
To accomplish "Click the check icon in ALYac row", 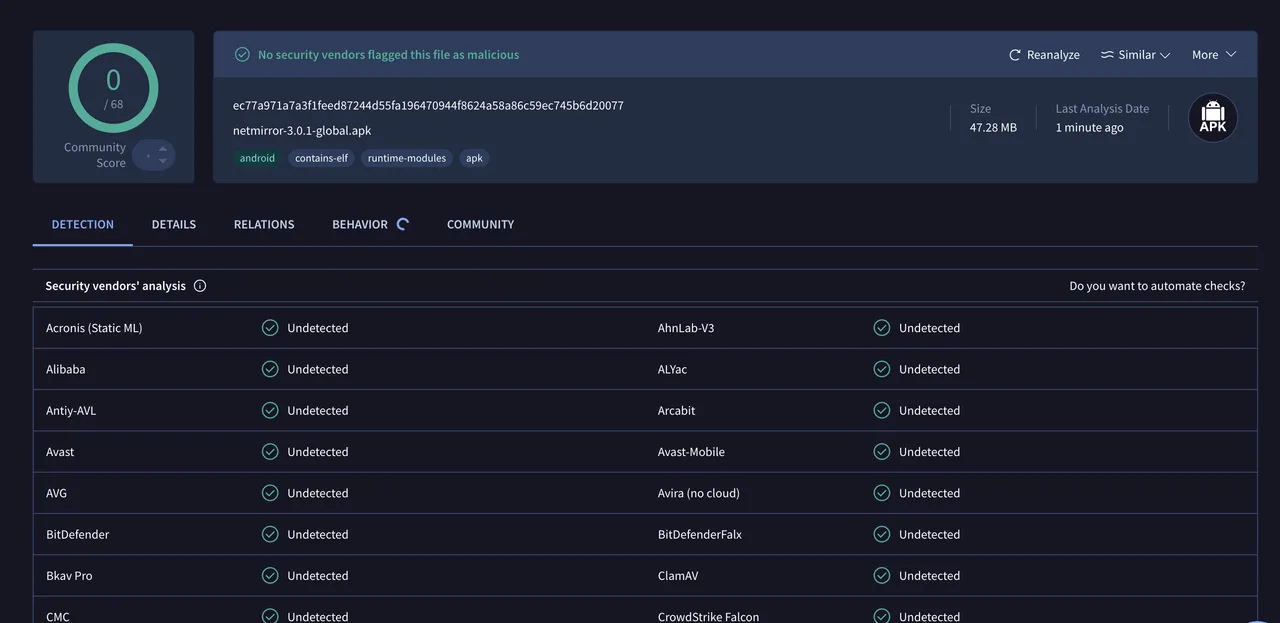I will 882,369.
